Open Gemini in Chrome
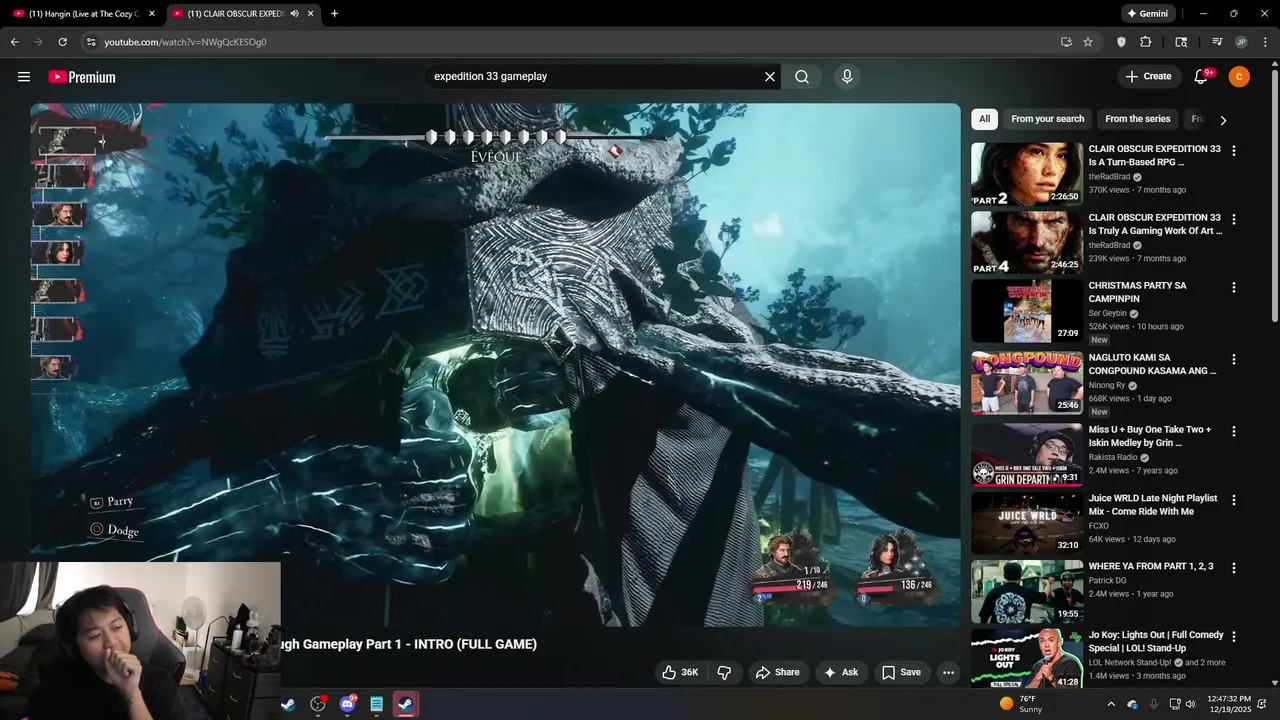 click(x=1147, y=14)
